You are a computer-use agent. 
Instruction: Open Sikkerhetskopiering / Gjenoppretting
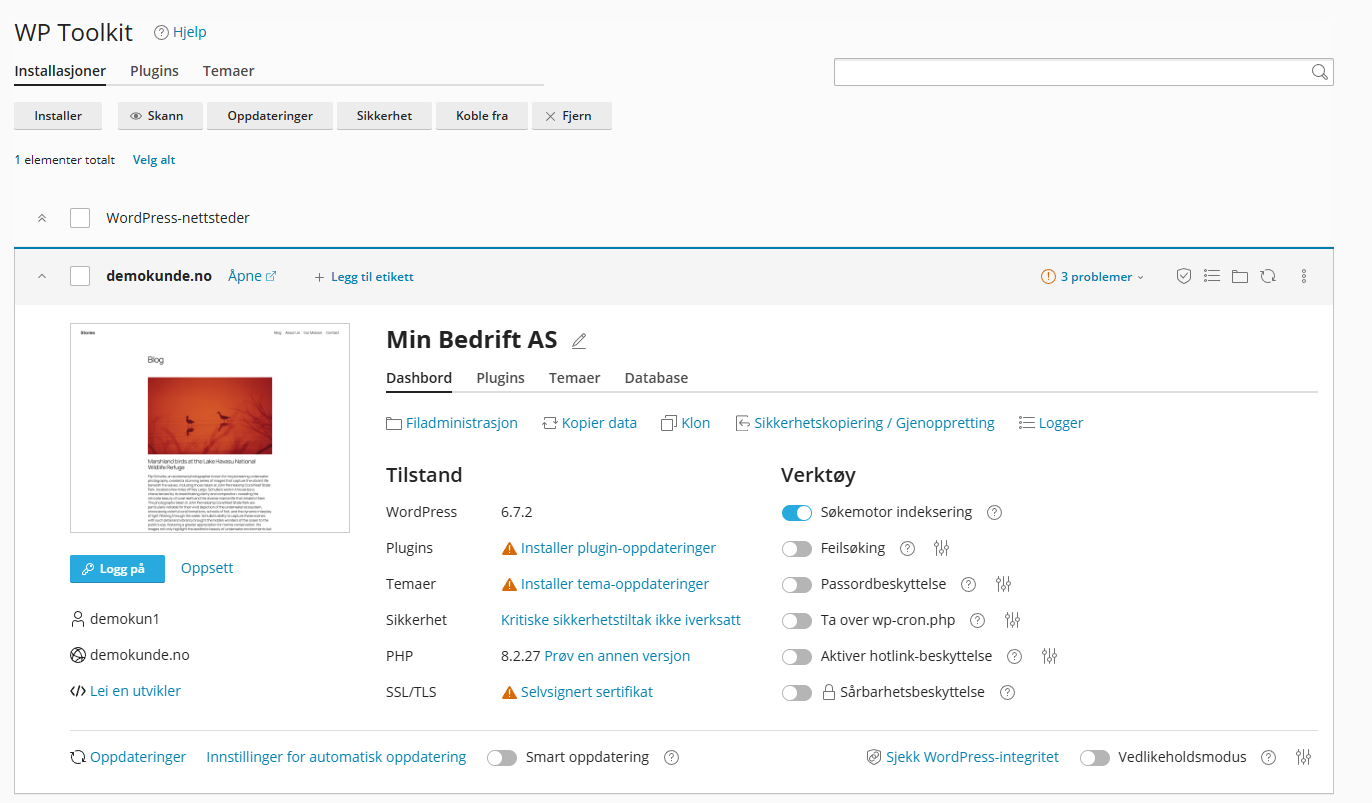(865, 423)
